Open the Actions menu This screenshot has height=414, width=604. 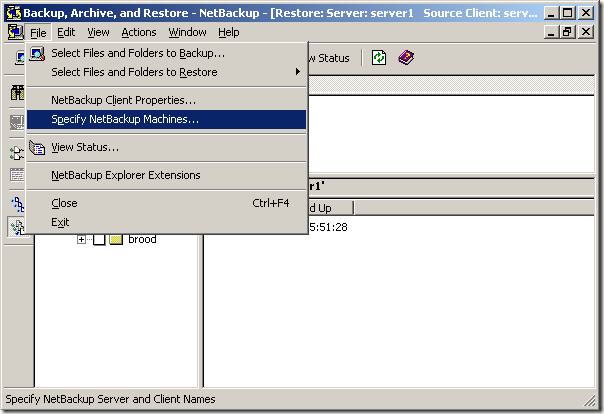139,32
